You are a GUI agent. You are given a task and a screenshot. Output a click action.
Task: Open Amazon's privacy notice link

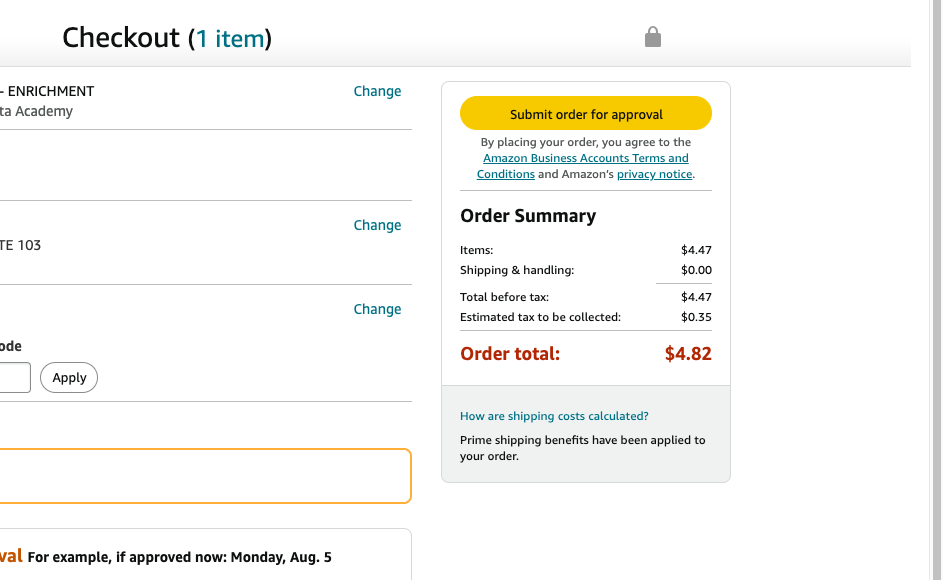654,174
